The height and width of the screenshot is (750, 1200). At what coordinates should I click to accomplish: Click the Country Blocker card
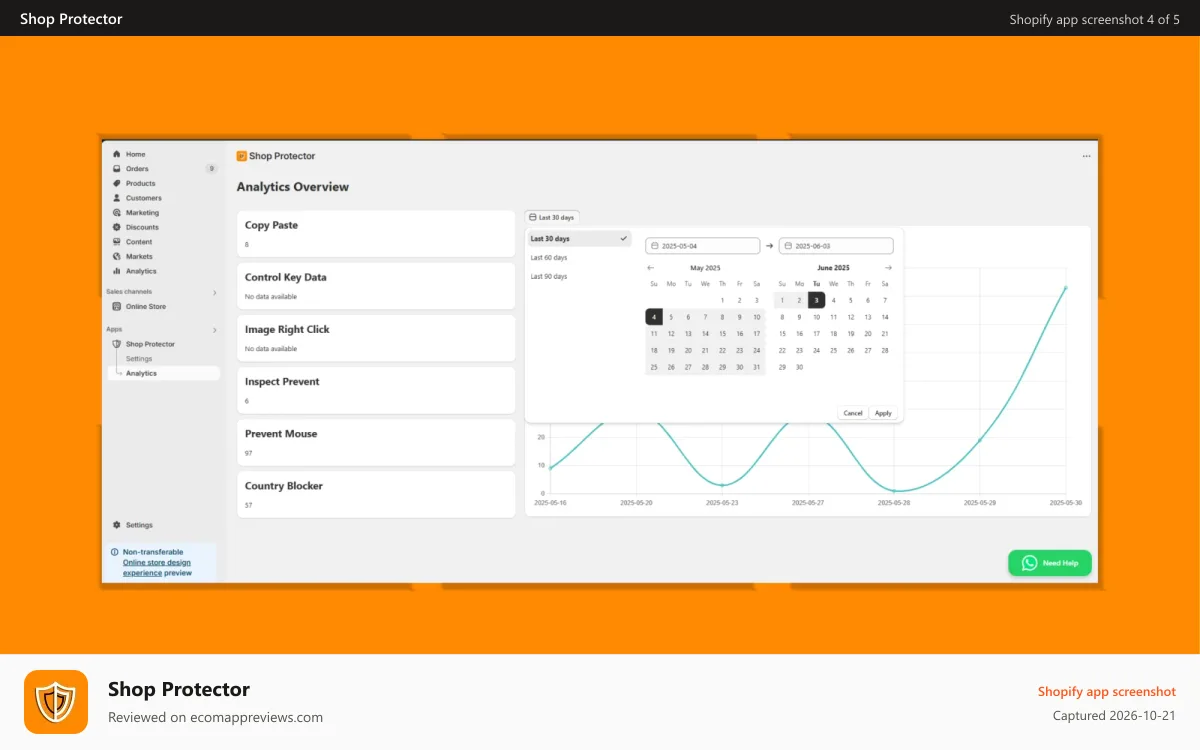[376, 494]
